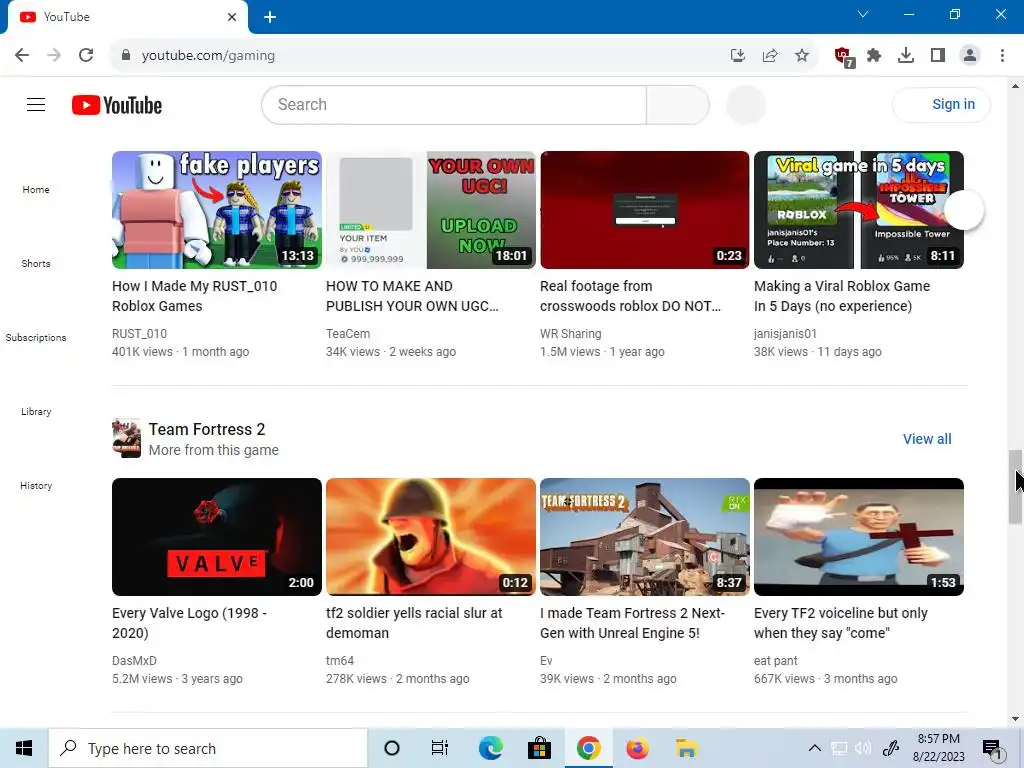Click the round carousel next button
Viewport: 1024px width, 768px height.
click(x=965, y=210)
